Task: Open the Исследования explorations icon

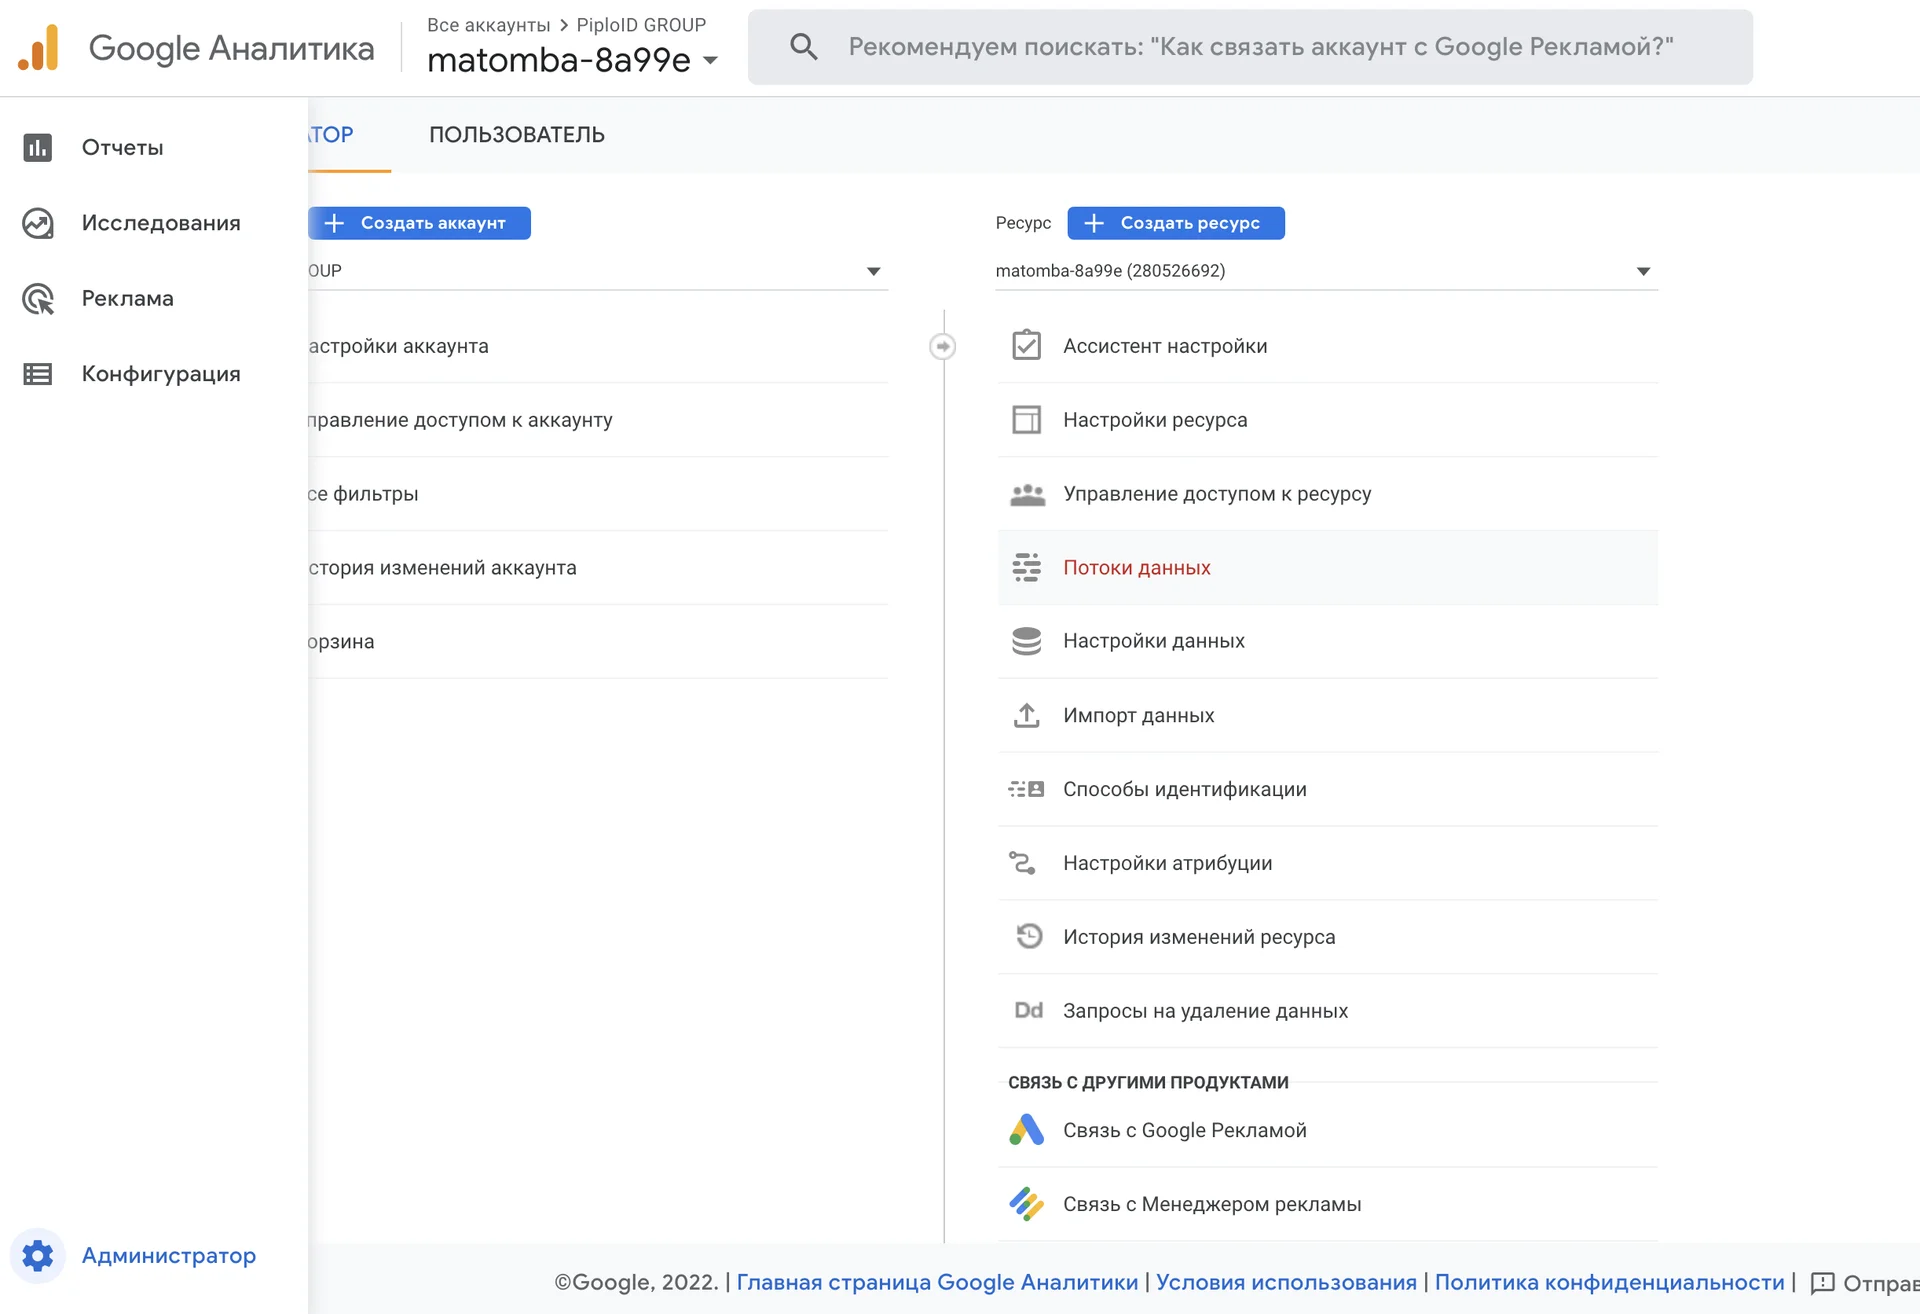Action: (x=38, y=223)
